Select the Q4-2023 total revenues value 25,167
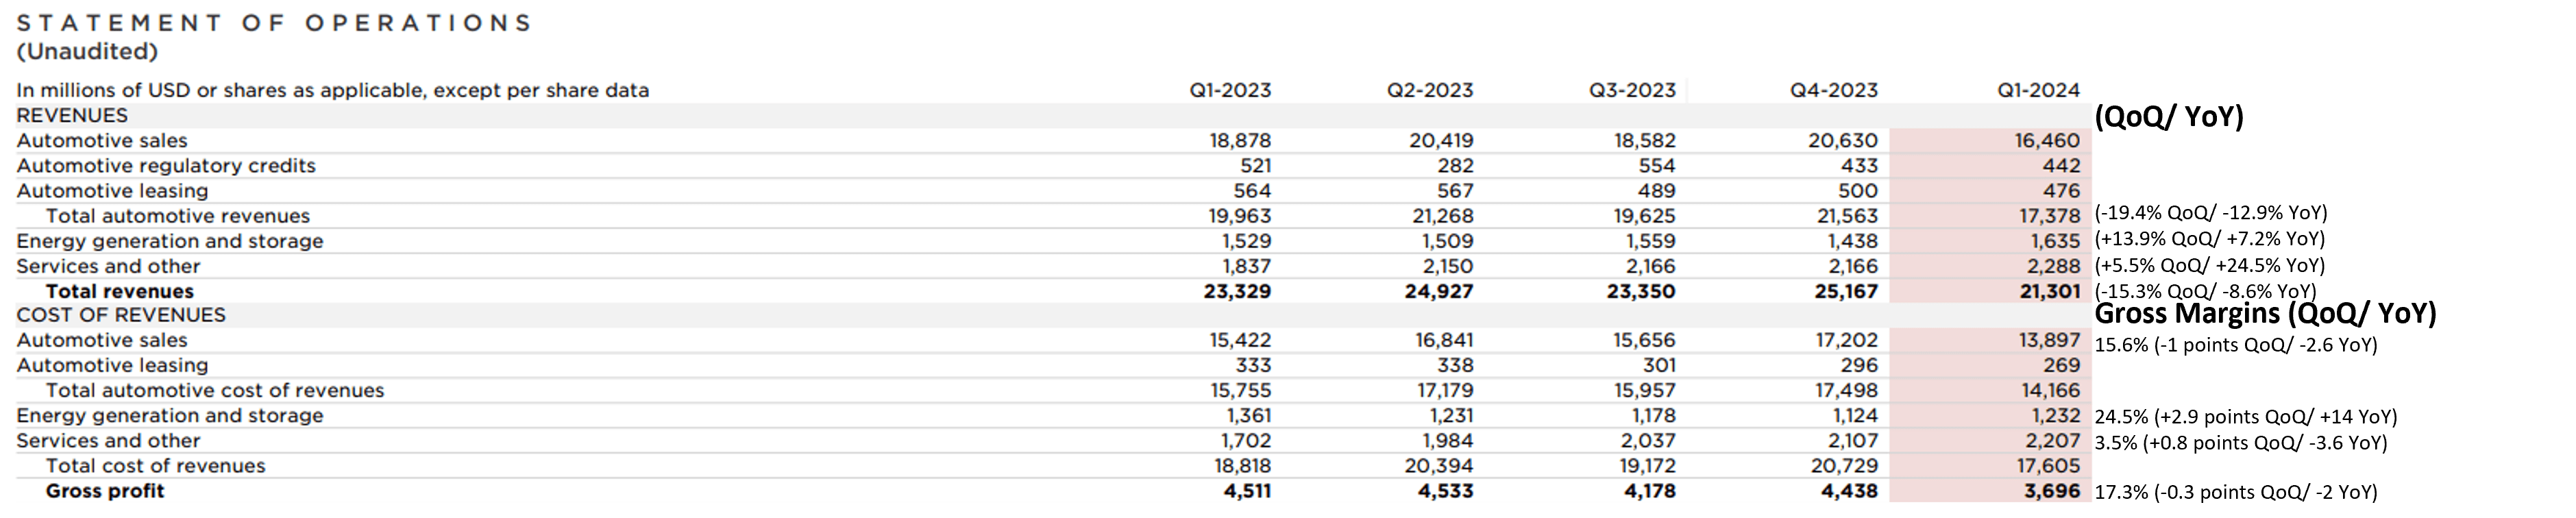2576x518 pixels. click(x=1846, y=291)
